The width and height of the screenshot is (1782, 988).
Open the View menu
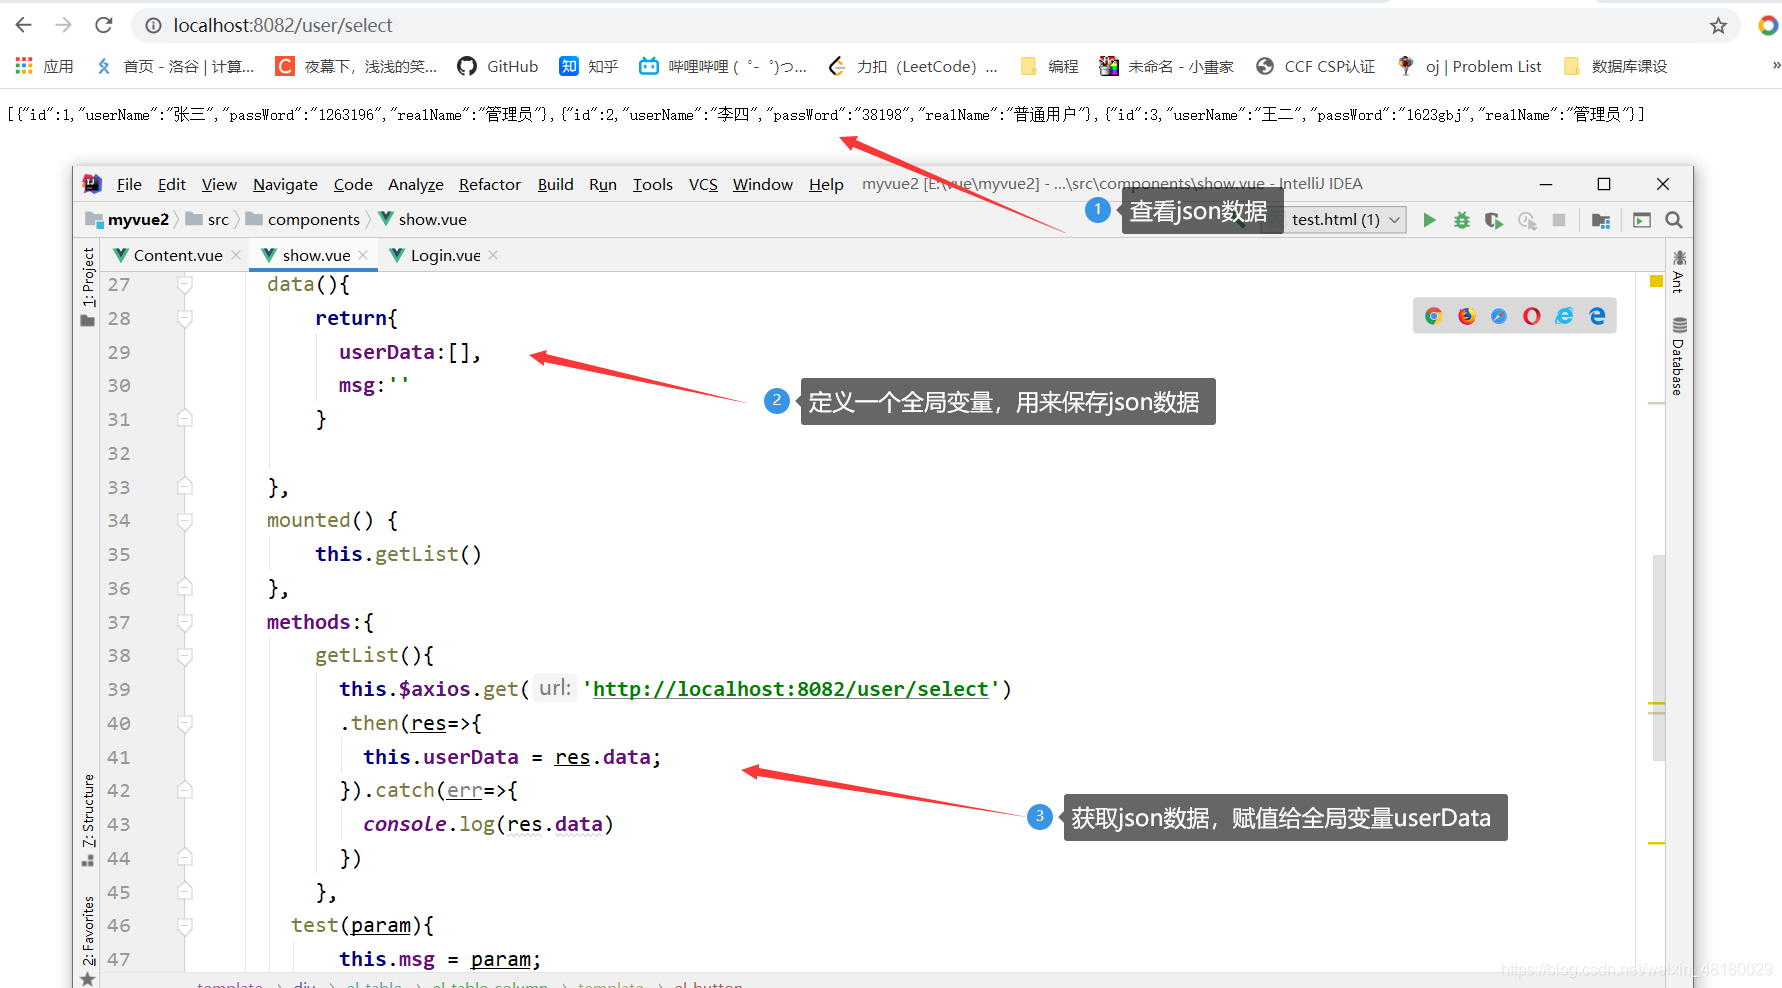click(x=219, y=184)
